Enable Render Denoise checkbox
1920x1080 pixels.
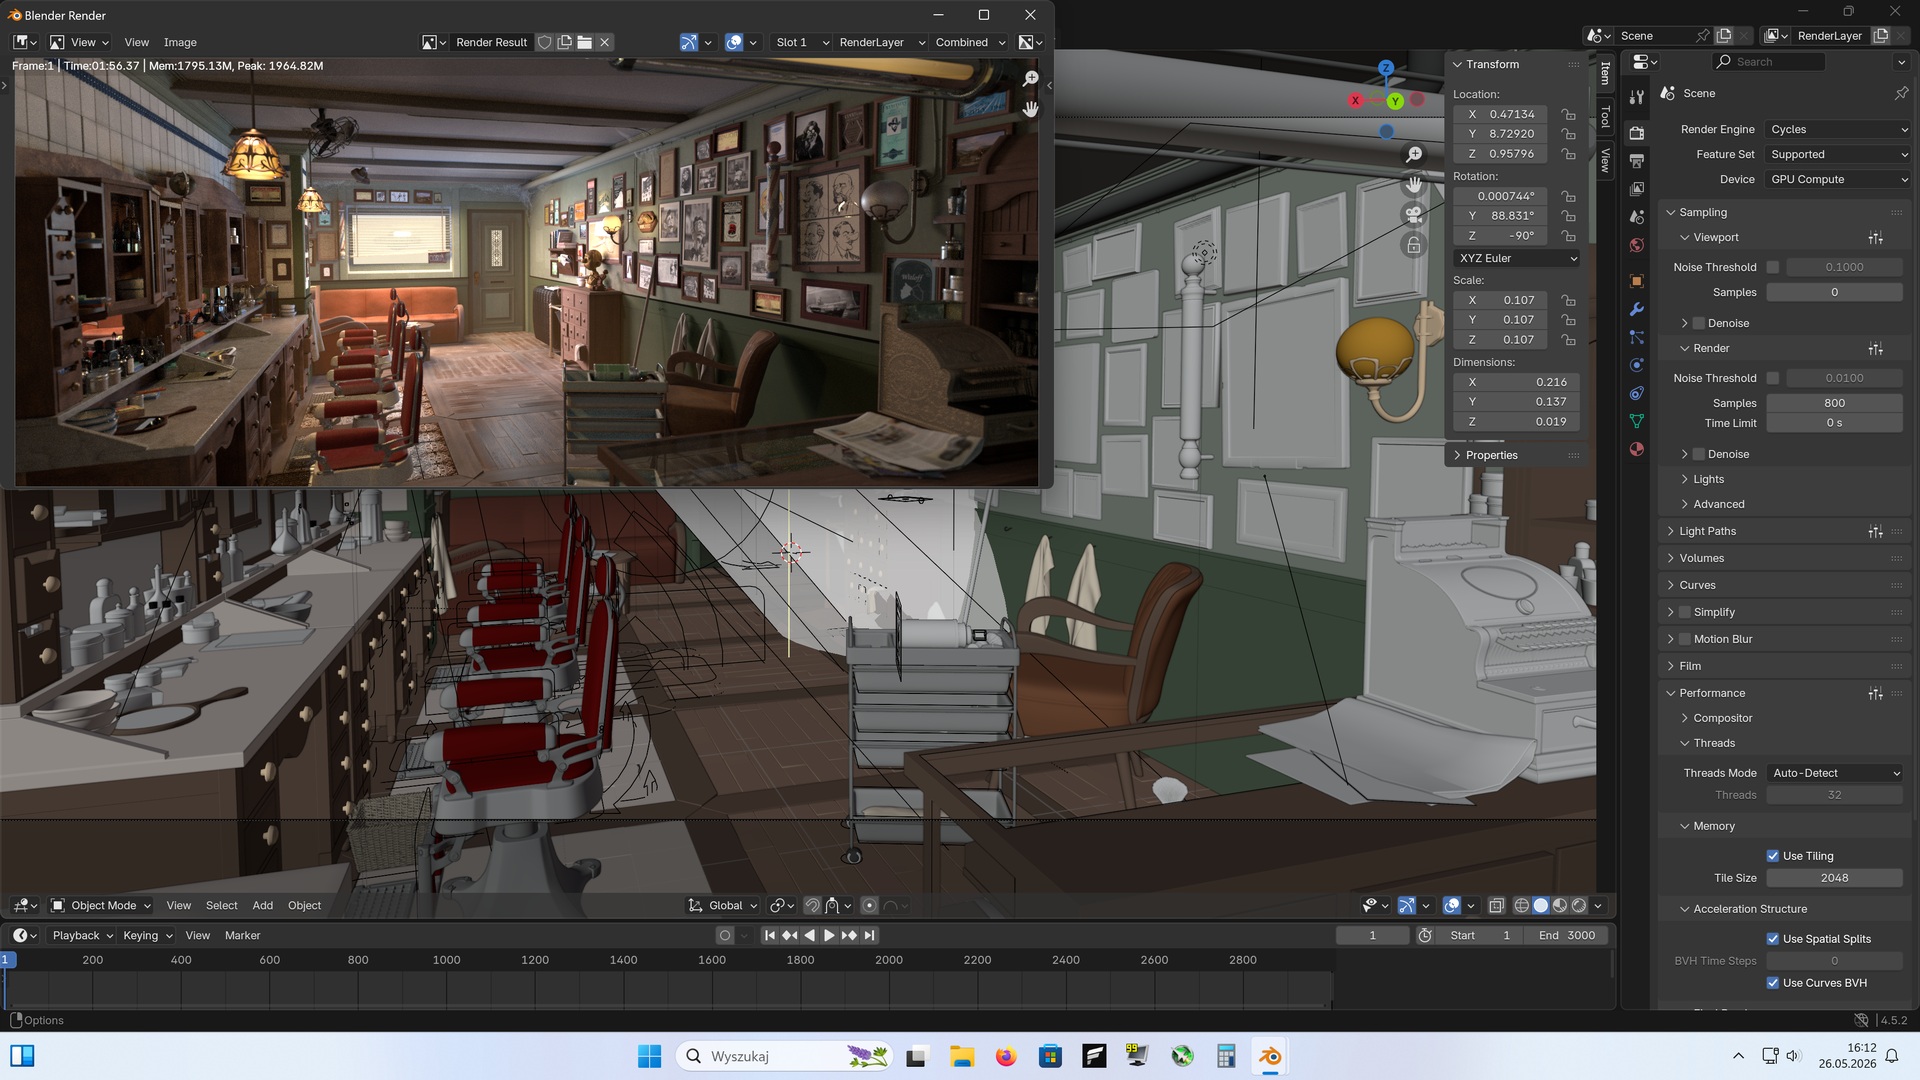tap(1698, 454)
